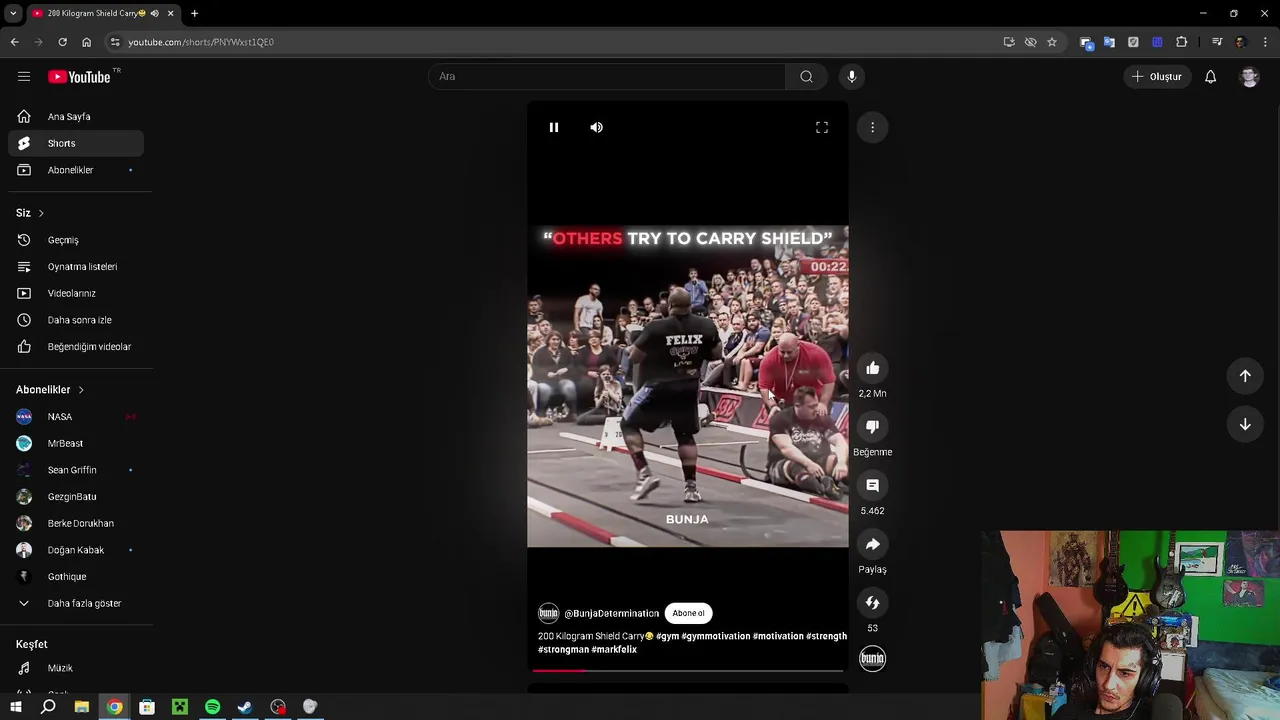
Task: Open the #markfelix hashtag
Action: point(614,650)
